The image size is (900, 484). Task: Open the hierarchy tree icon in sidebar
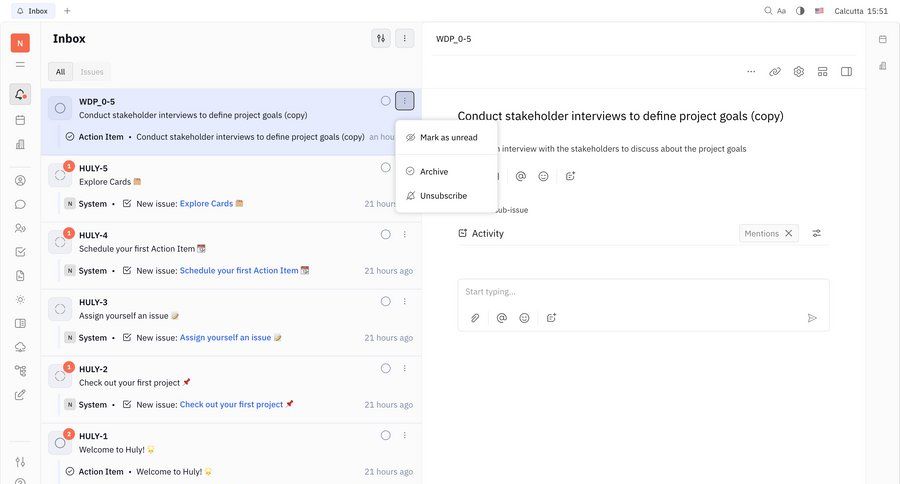click(20, 371)
